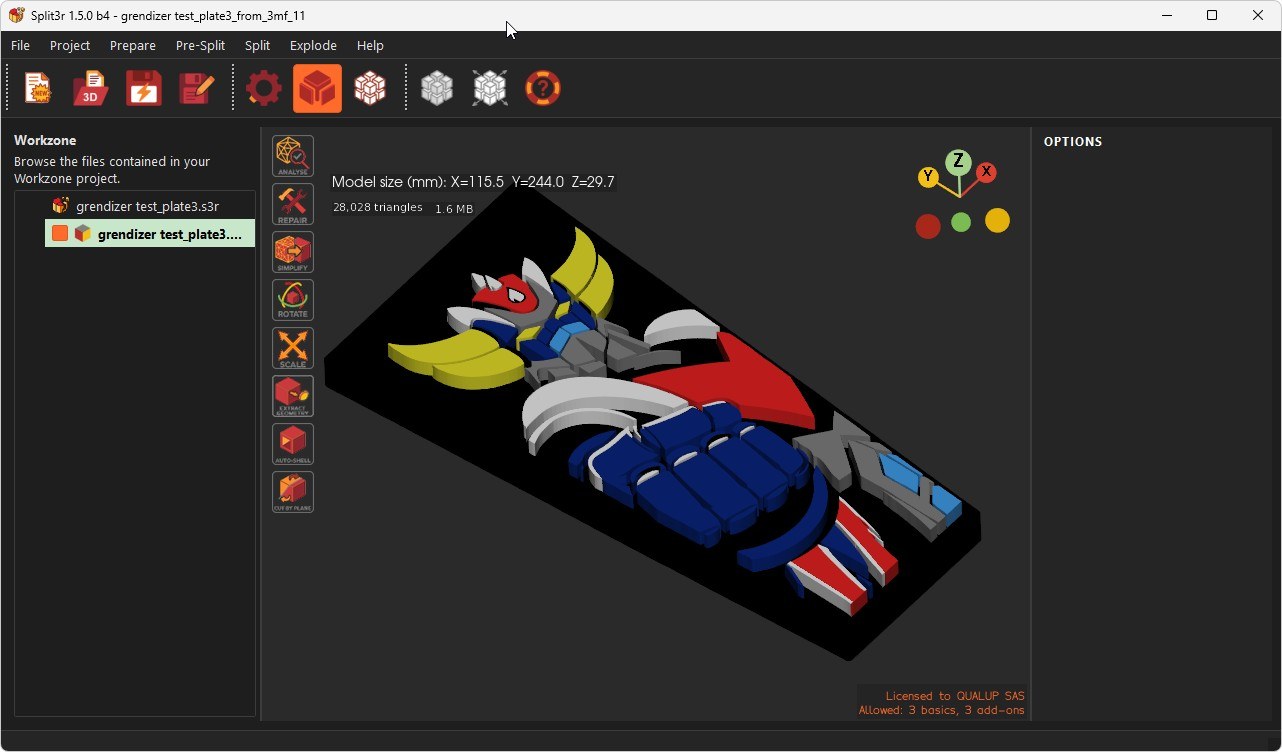1282x752 pixels.
Task: Click the 1.6 MB file size label
Action: coord(454,209)
